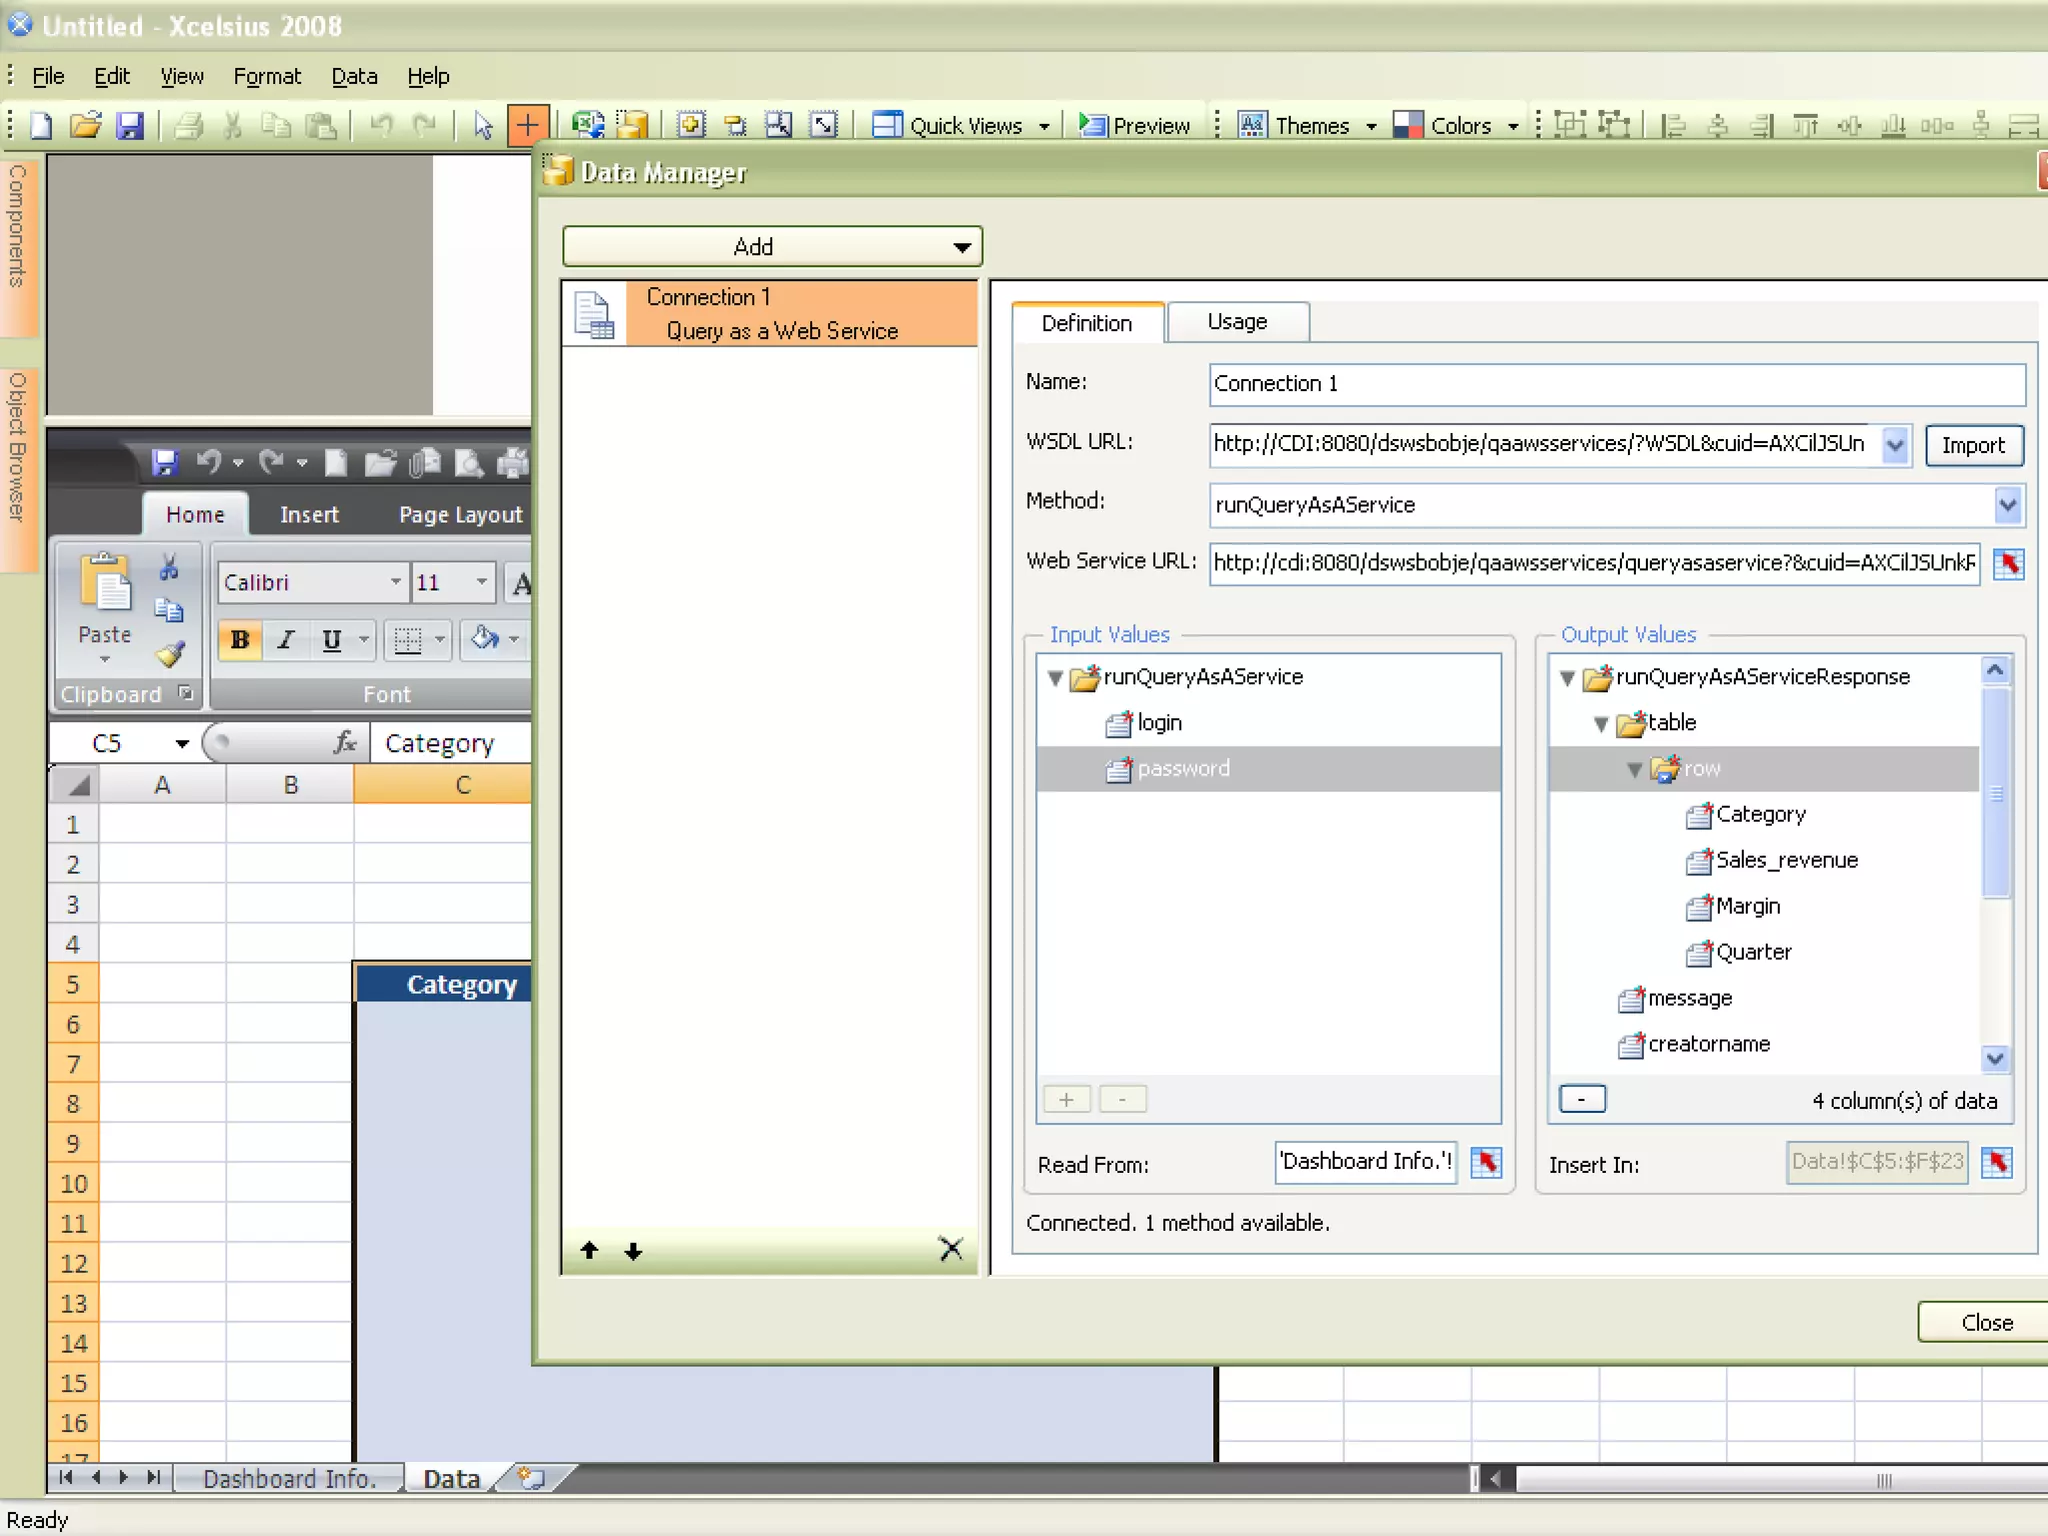Open the Edit menu
Viewport: 2048px width, 1536px height.
coord(112,77)
